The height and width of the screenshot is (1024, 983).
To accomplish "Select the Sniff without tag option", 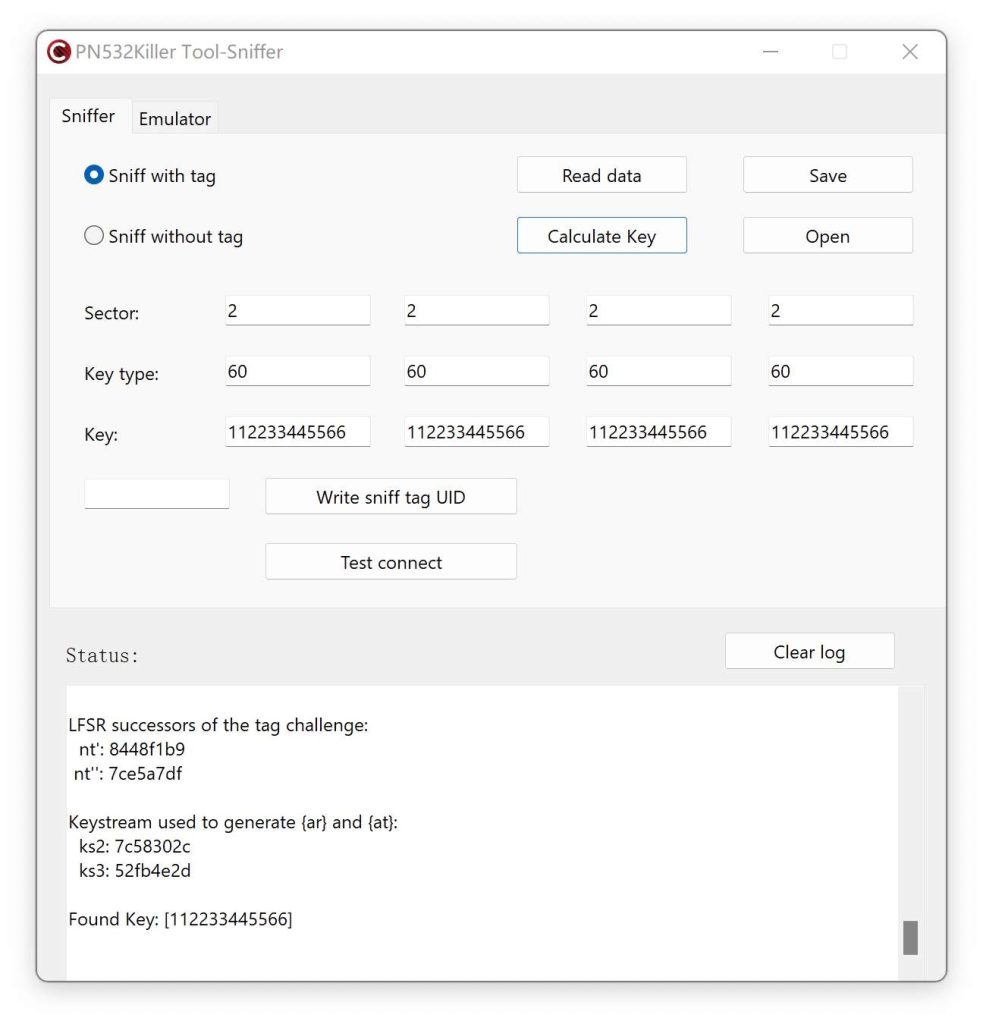I will 163,236.
